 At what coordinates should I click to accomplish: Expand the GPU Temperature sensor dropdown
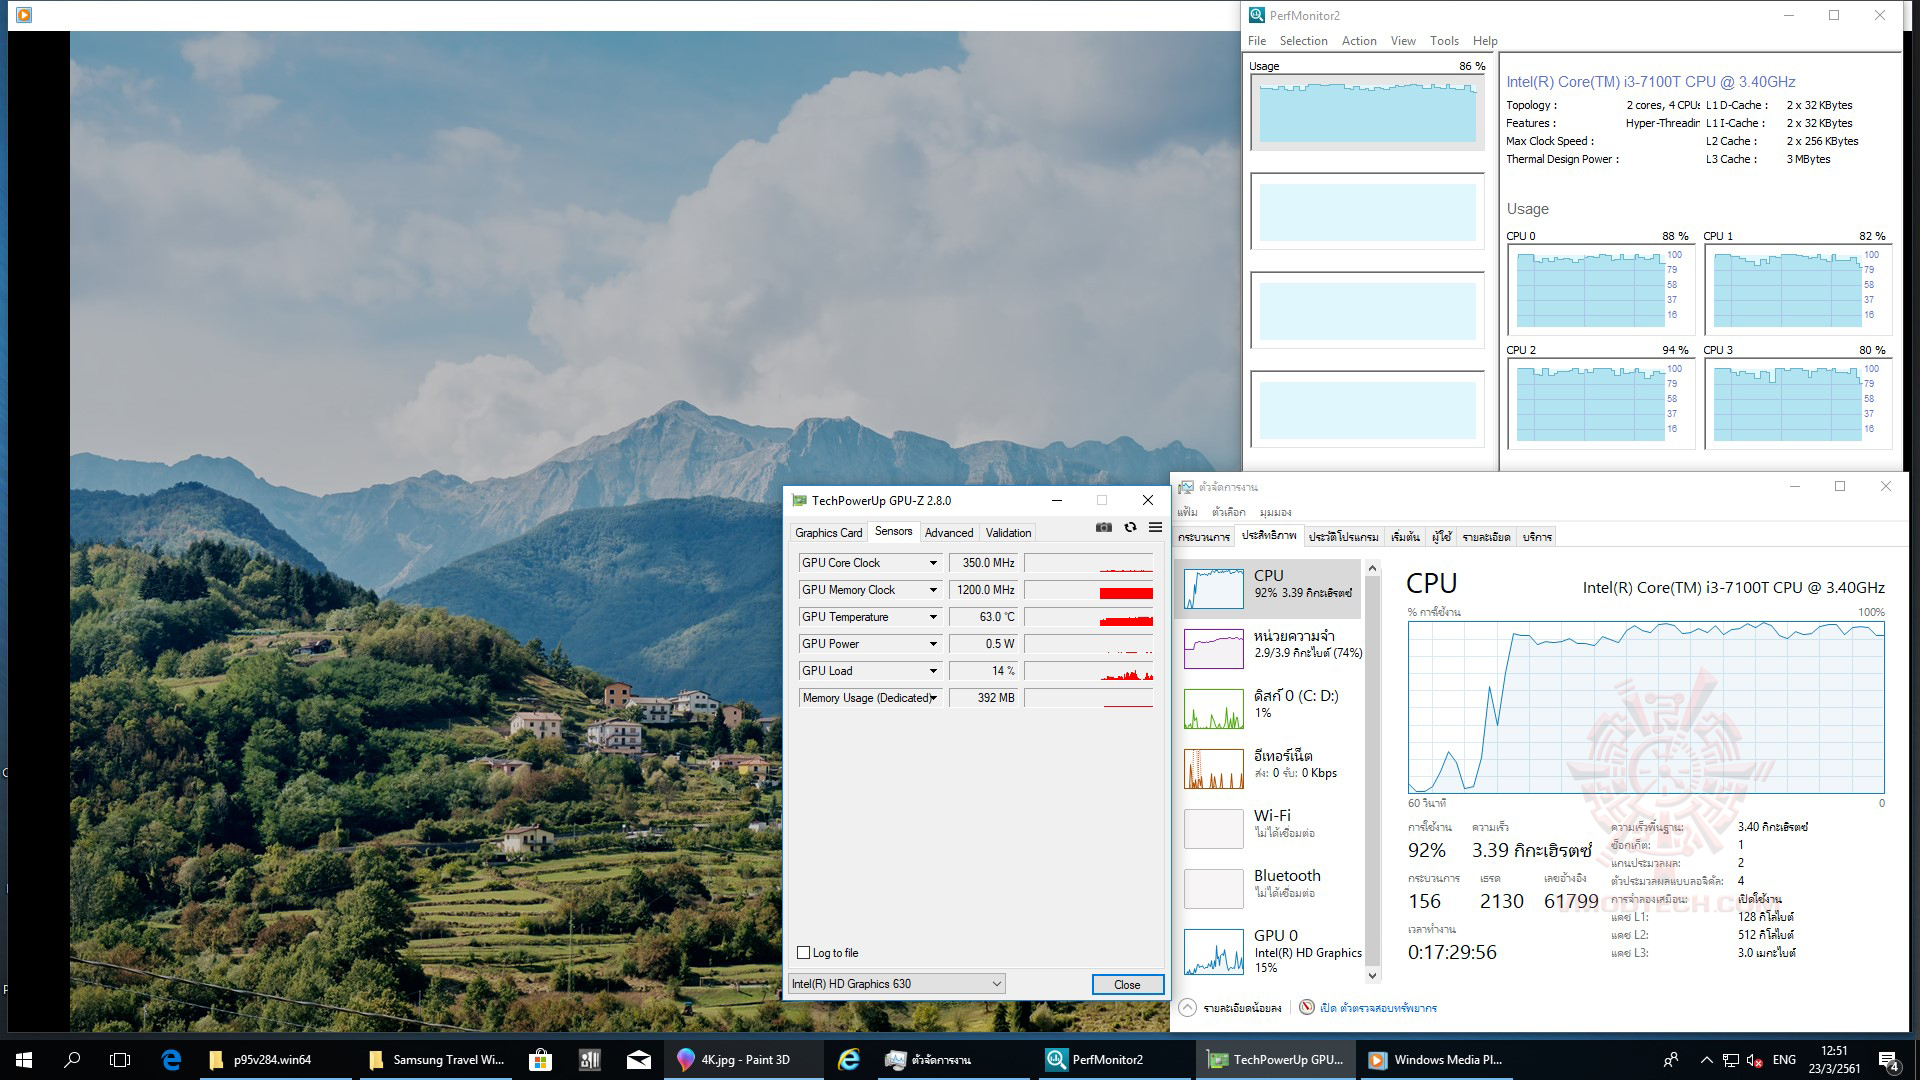coord(933,617)
